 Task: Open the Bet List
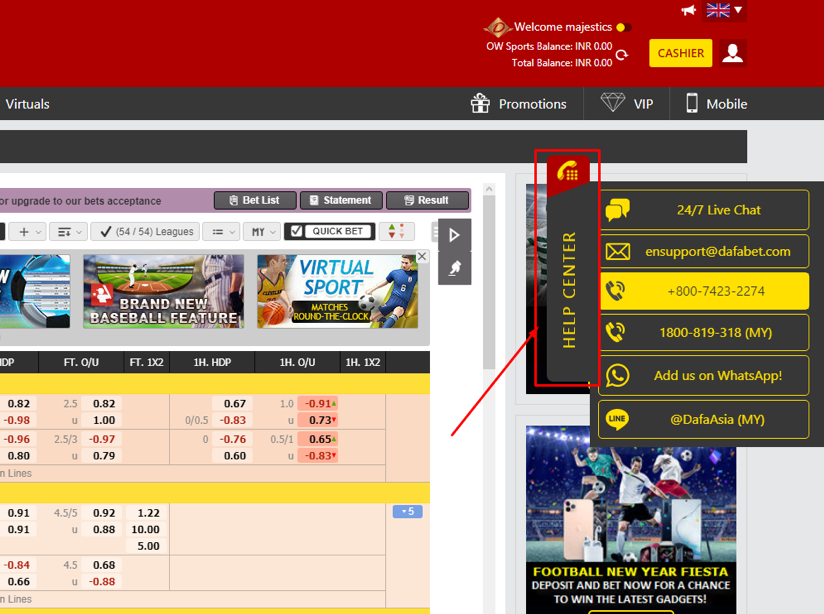click(x=255, y=200)
